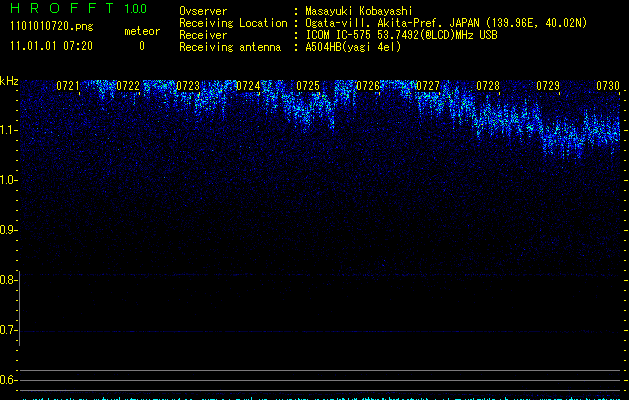Screen dimensions: 629x400
Task: Click the 1.0 frequency axis label
Action: point(8,180)
